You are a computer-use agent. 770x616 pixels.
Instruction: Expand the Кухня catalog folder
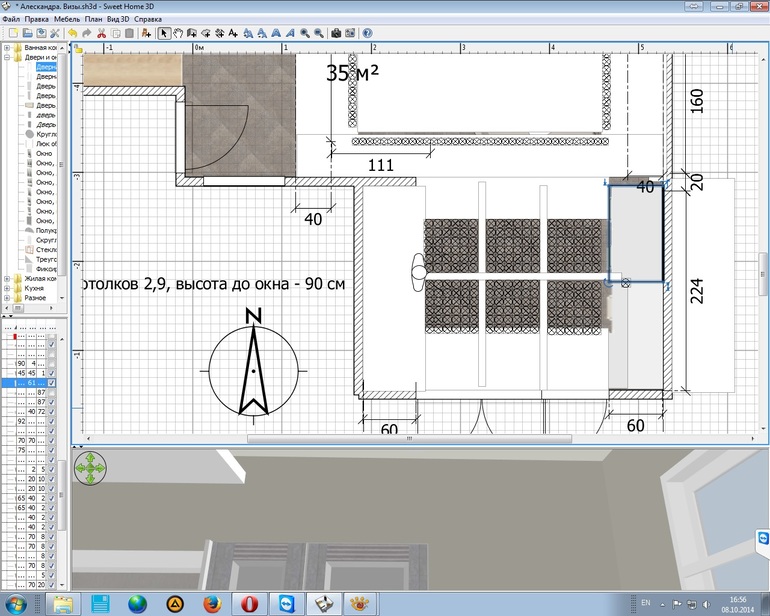click(7, 288)
